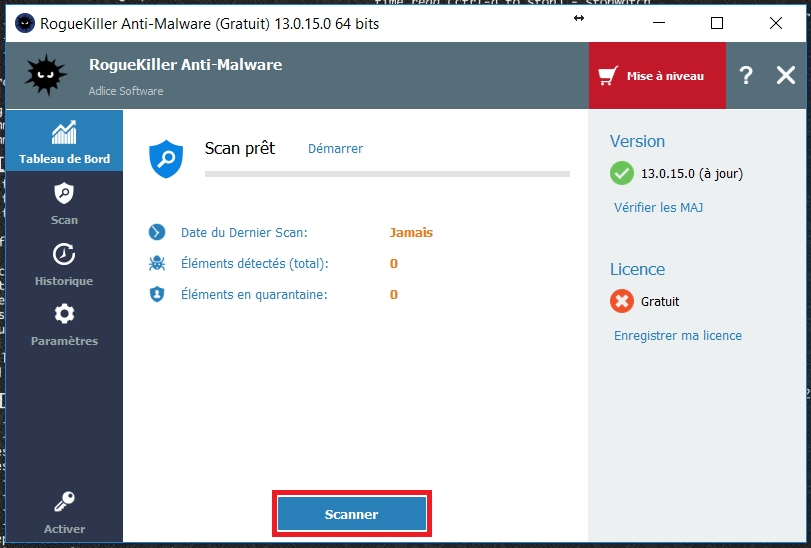Click the RogueKiller spiky mascot logo
The image size is (811, 548).
click(x=46, y=75)
